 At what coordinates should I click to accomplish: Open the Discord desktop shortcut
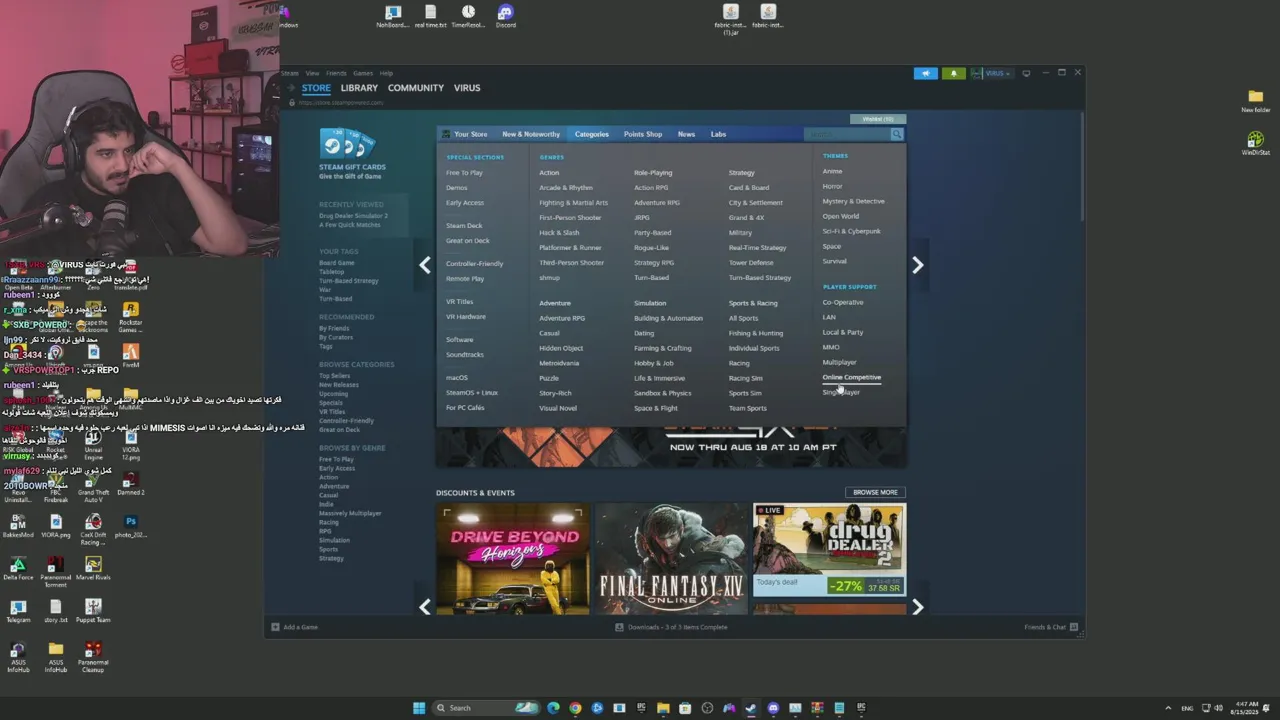[506, 16]
